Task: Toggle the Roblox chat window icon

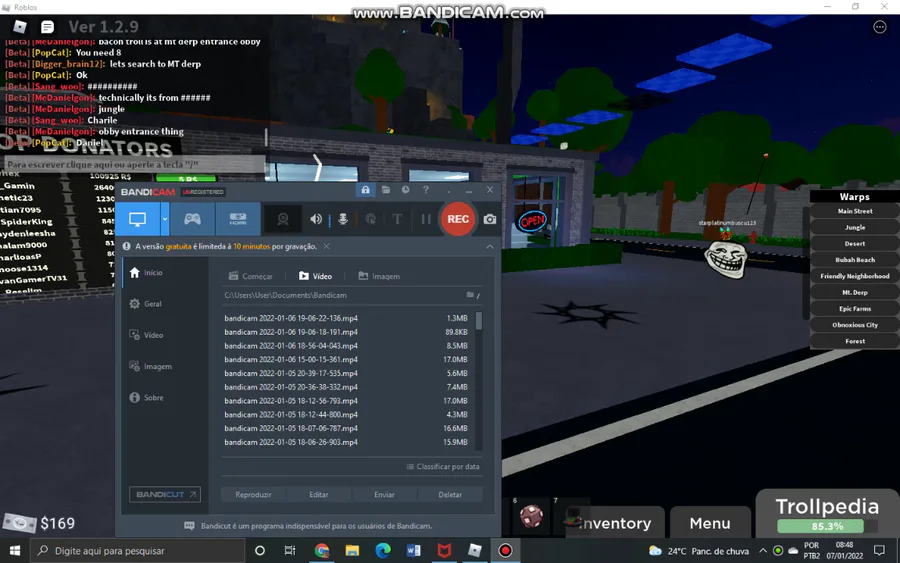Action: pos(48,26)
